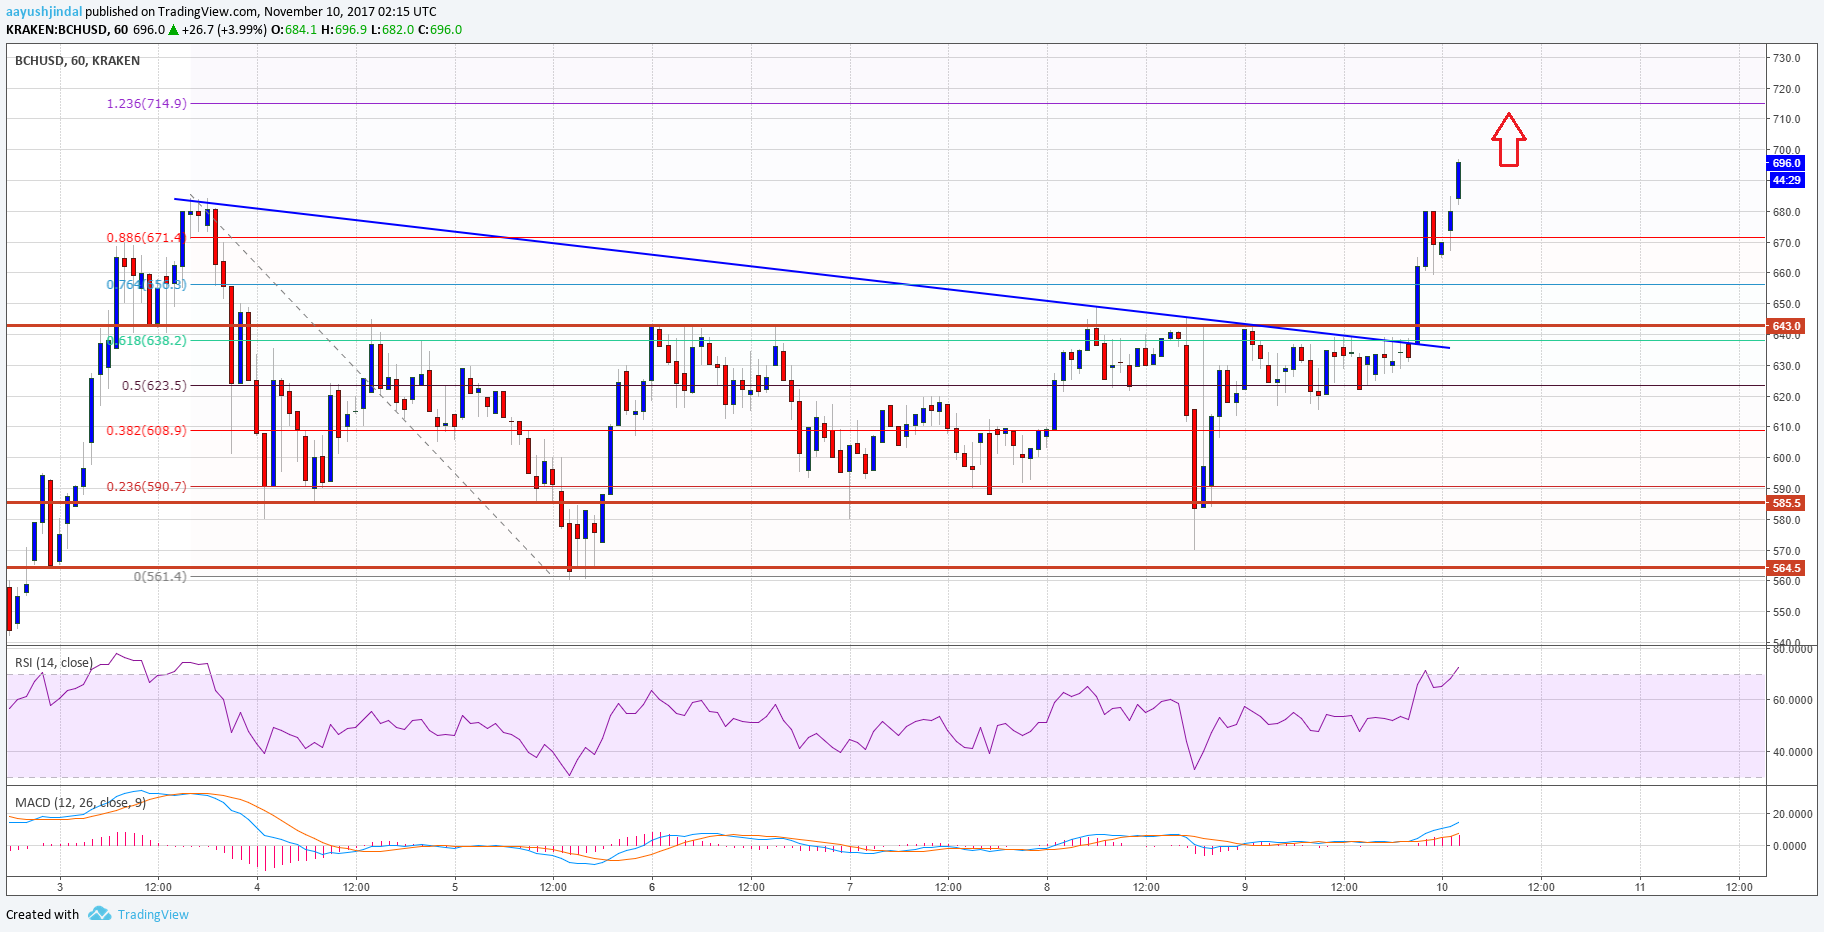Select the blue 696.0 current price label
This screenshot has height=932, width=1824.
tap(1785, 163)
